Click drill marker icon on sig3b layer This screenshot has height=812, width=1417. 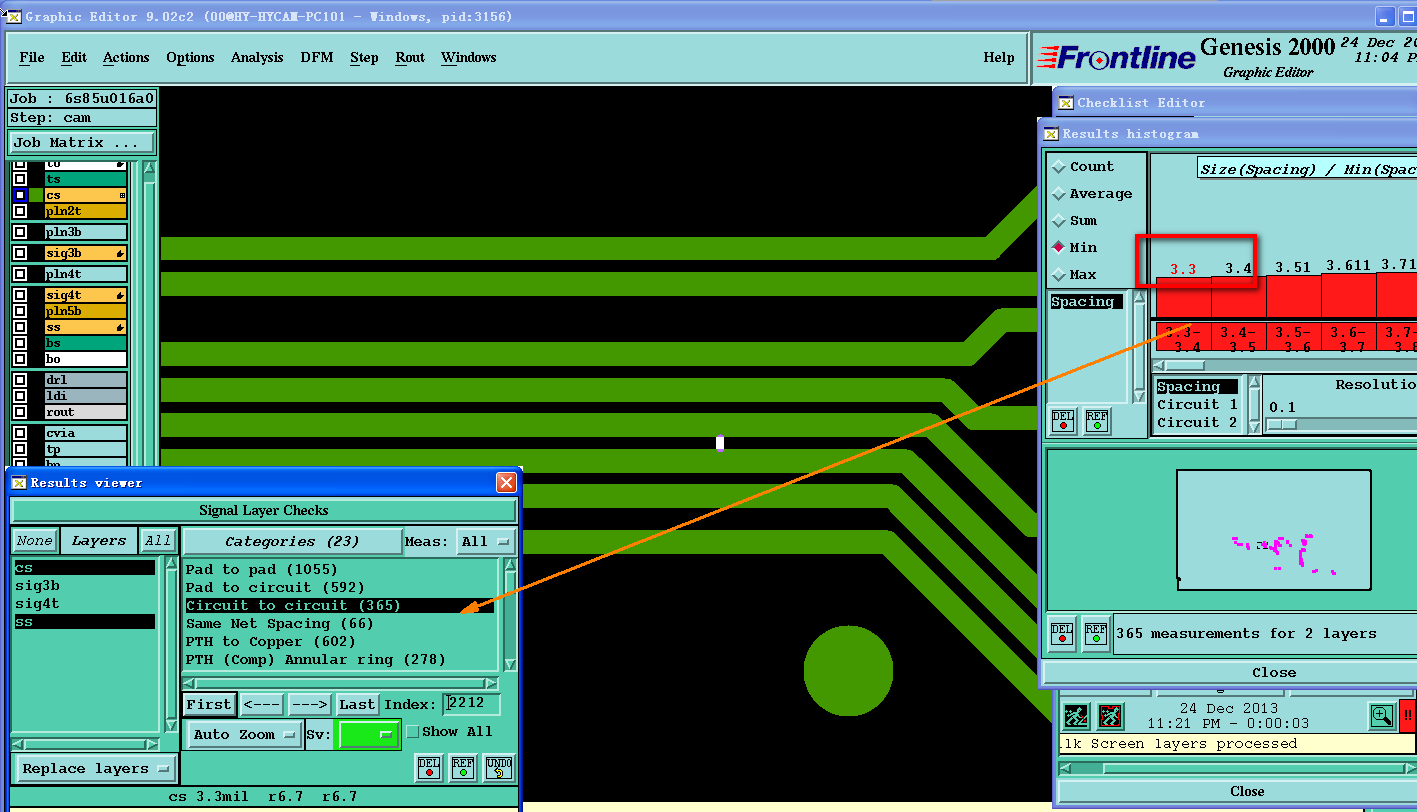120,253
